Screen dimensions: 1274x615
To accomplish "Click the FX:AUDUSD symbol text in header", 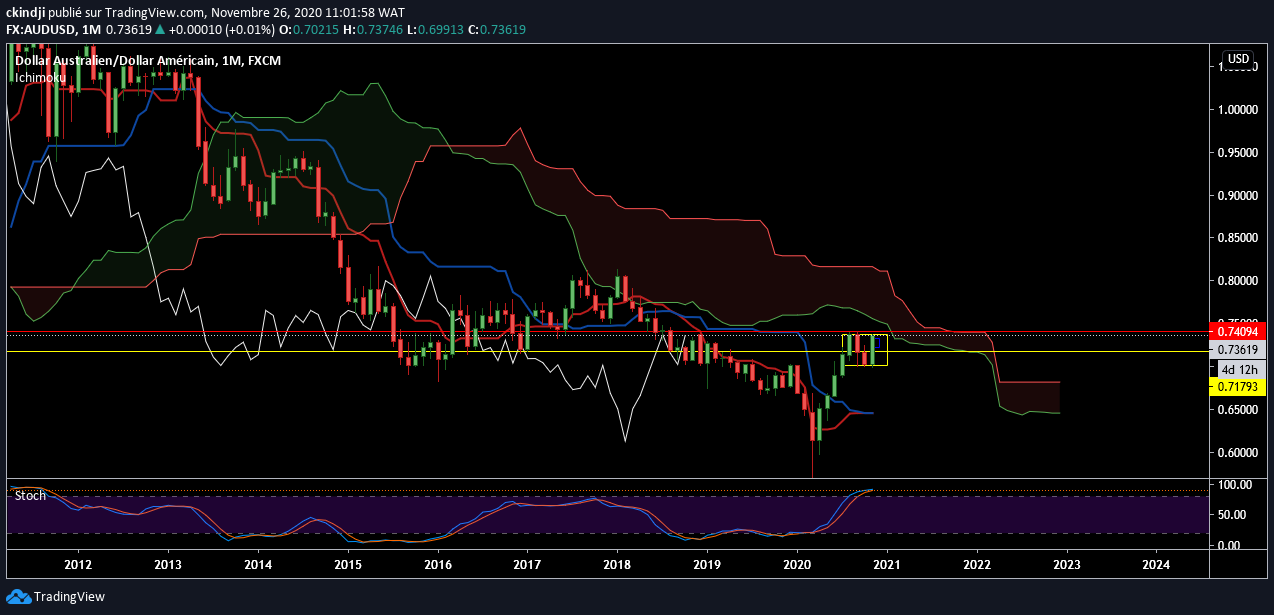I will (39, 28).
